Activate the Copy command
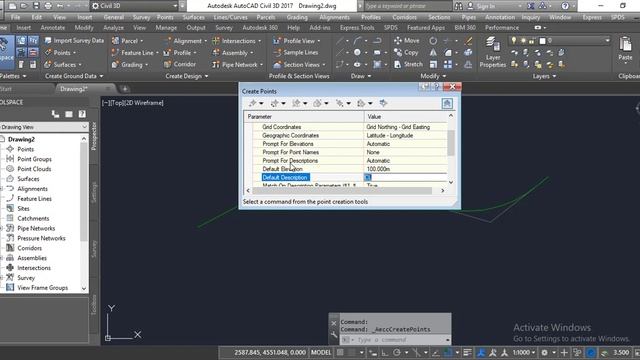This screenshot has height=360, width=640. click(406, 52)
